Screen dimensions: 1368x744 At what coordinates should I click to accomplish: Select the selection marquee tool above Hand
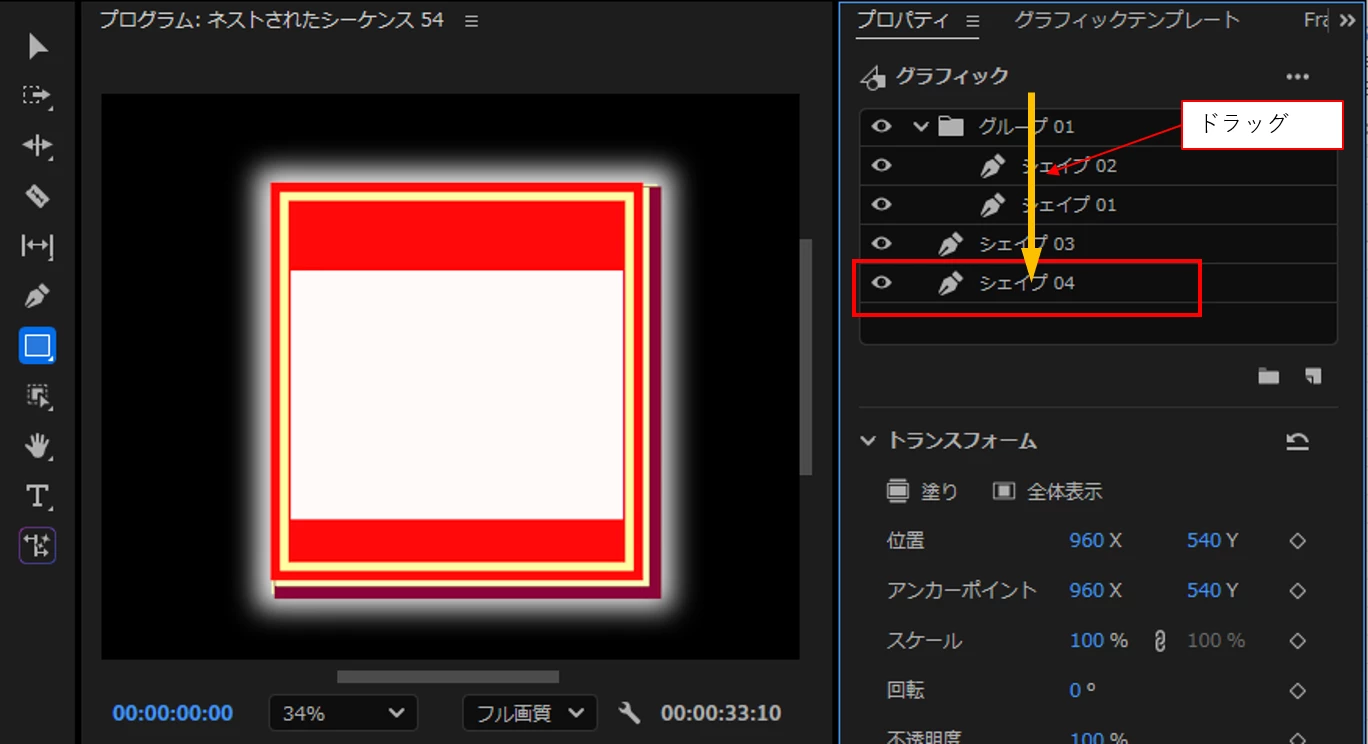38,396
